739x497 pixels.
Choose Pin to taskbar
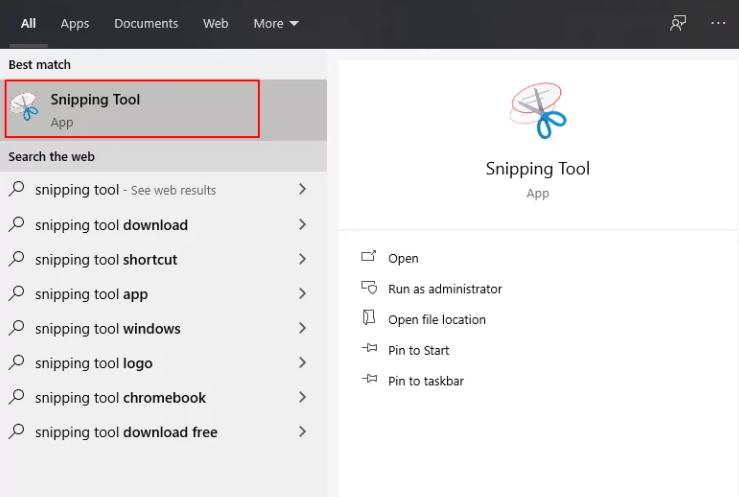[x=426, y=381]
